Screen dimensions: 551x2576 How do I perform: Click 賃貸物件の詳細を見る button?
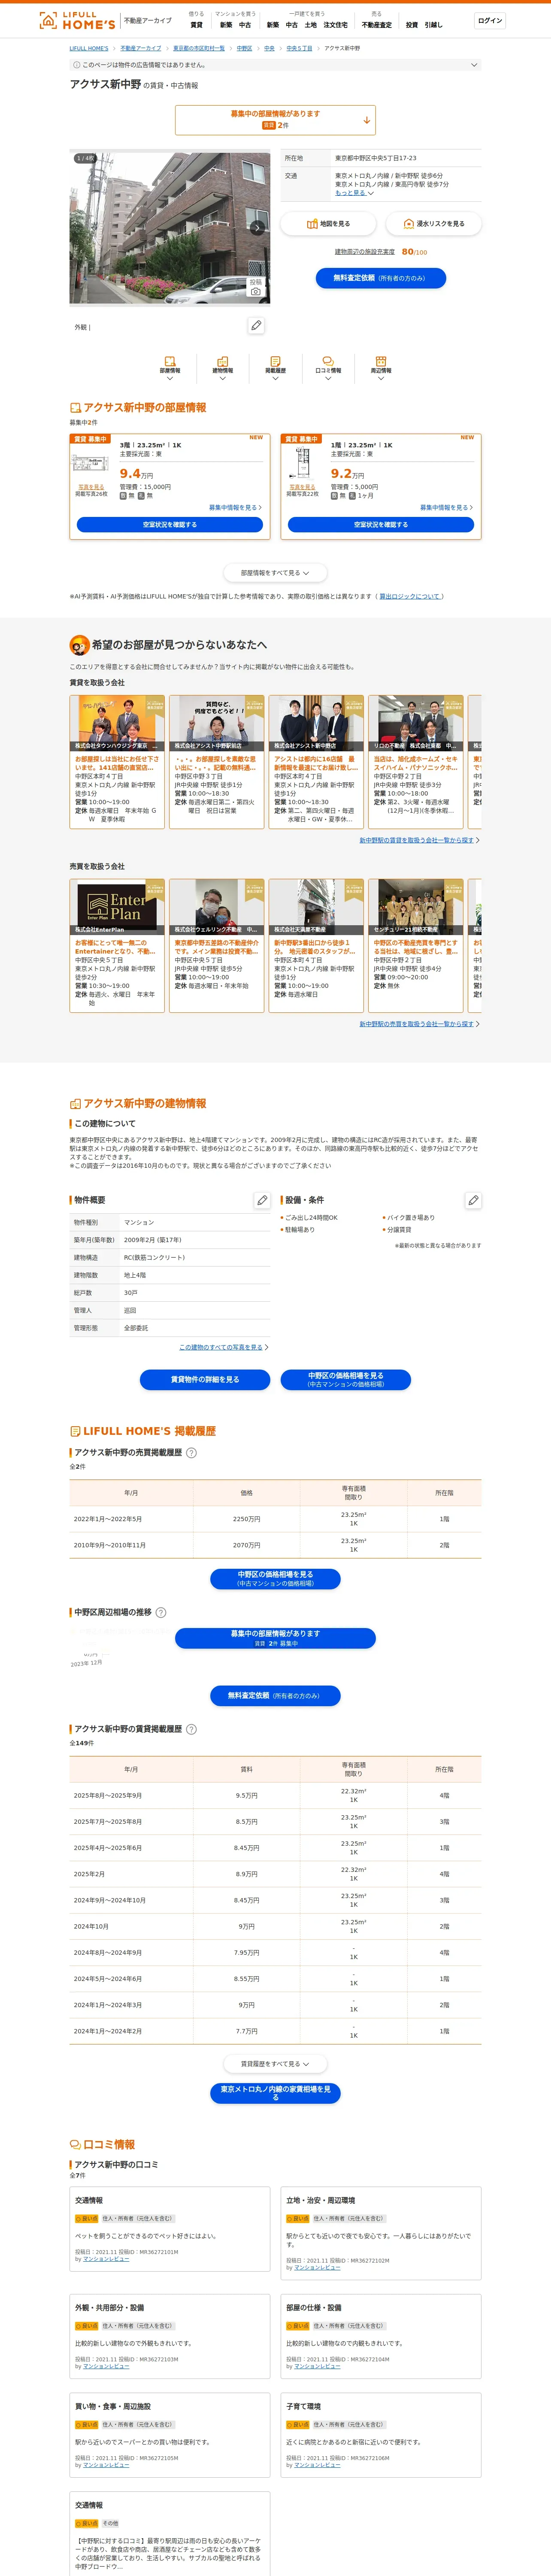click(x=205, y=1380)
